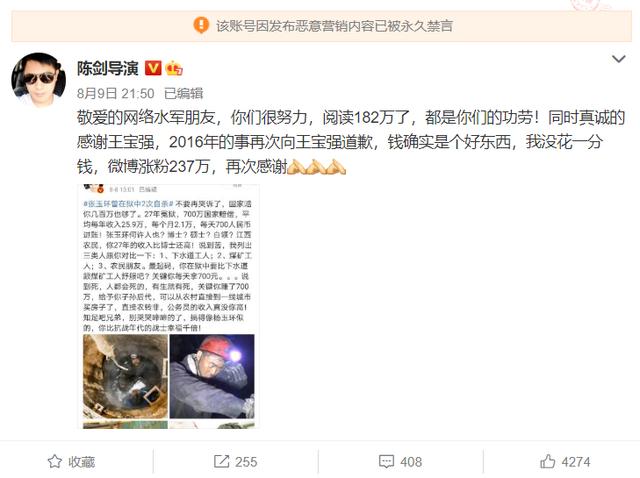Screen dimensions: 640x478
Task: Like the post with 4274 likes
Action: [565, 462]
